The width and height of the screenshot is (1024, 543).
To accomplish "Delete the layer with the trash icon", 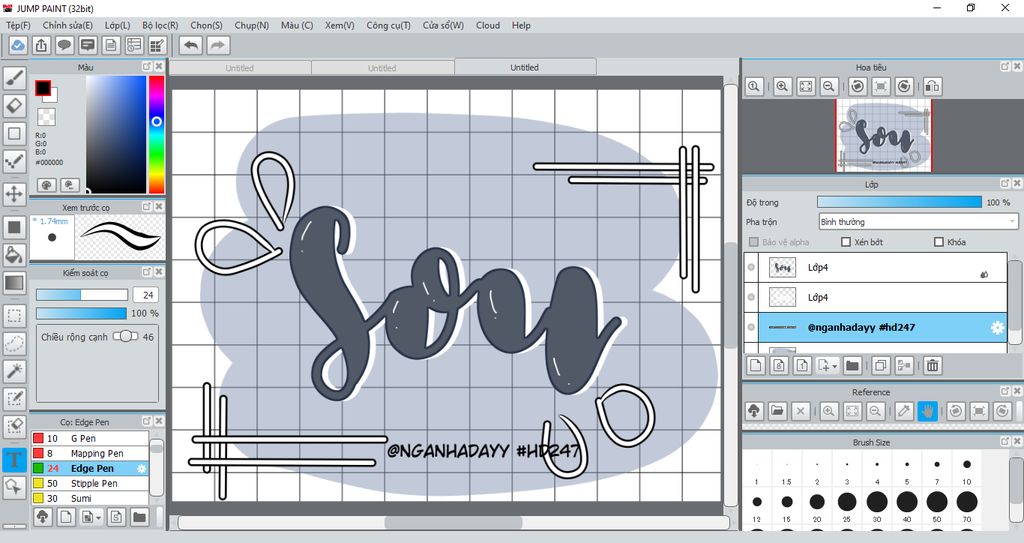I will pos(933,366).
